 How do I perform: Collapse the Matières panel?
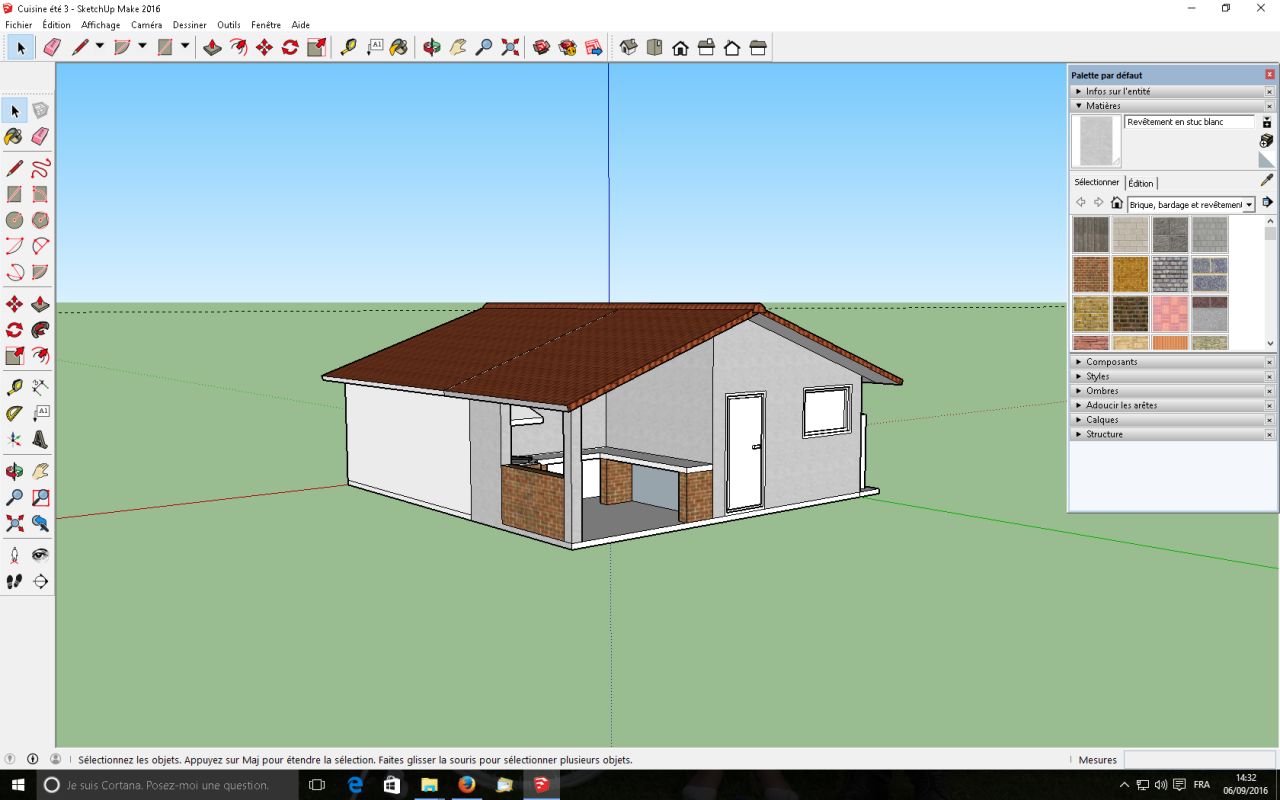point(1166,105)
